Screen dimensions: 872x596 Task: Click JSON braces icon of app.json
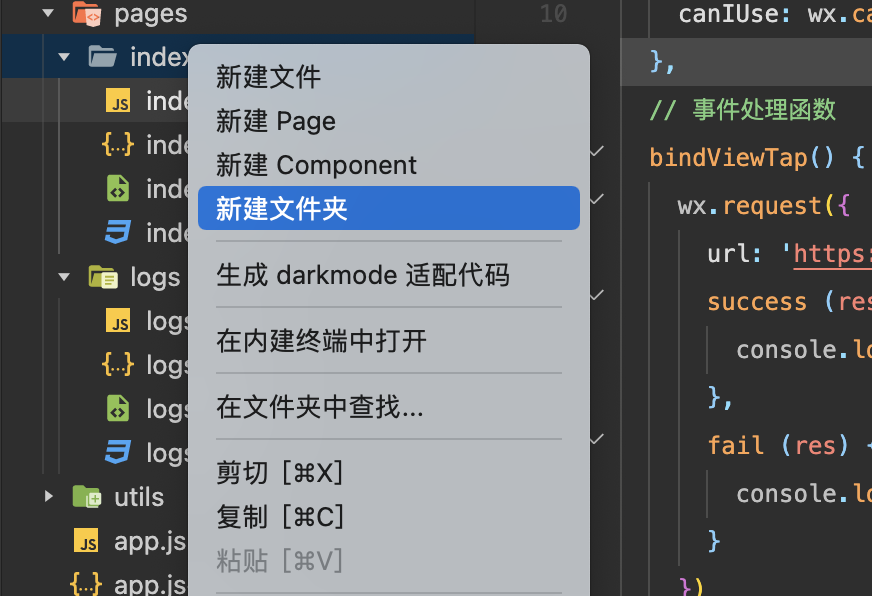click(x=86, y=584)
